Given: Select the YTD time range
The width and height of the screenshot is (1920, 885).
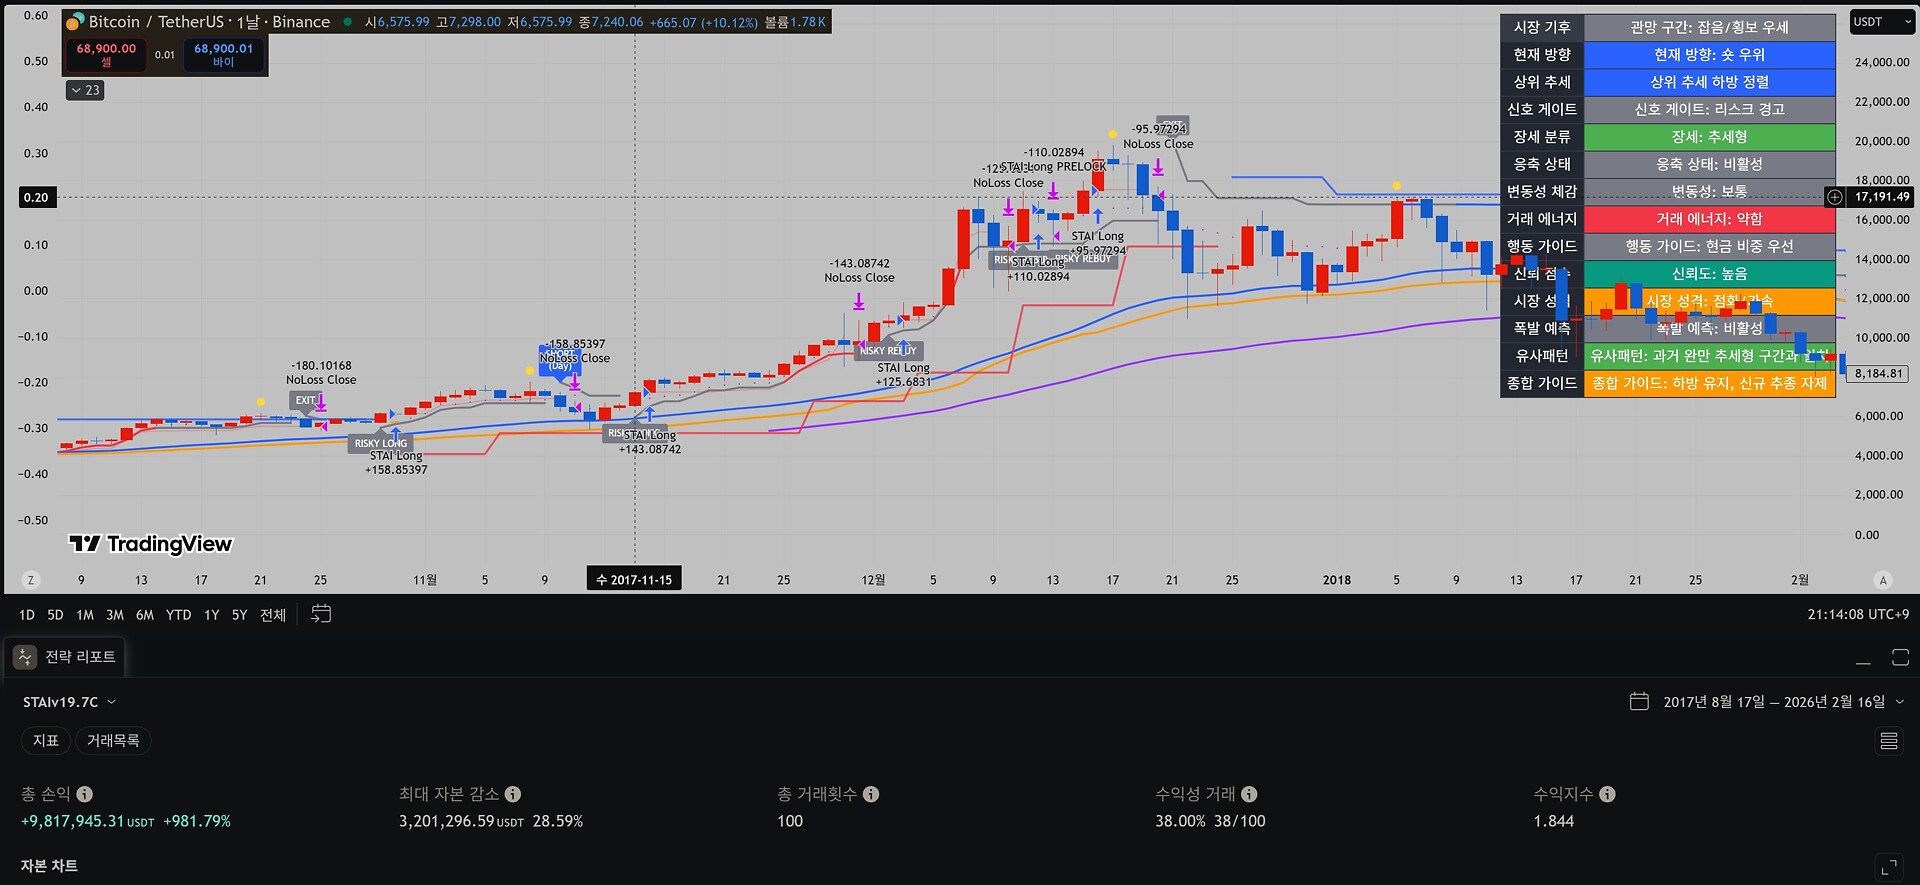Looking at the screenshot, I should [178, 615].
